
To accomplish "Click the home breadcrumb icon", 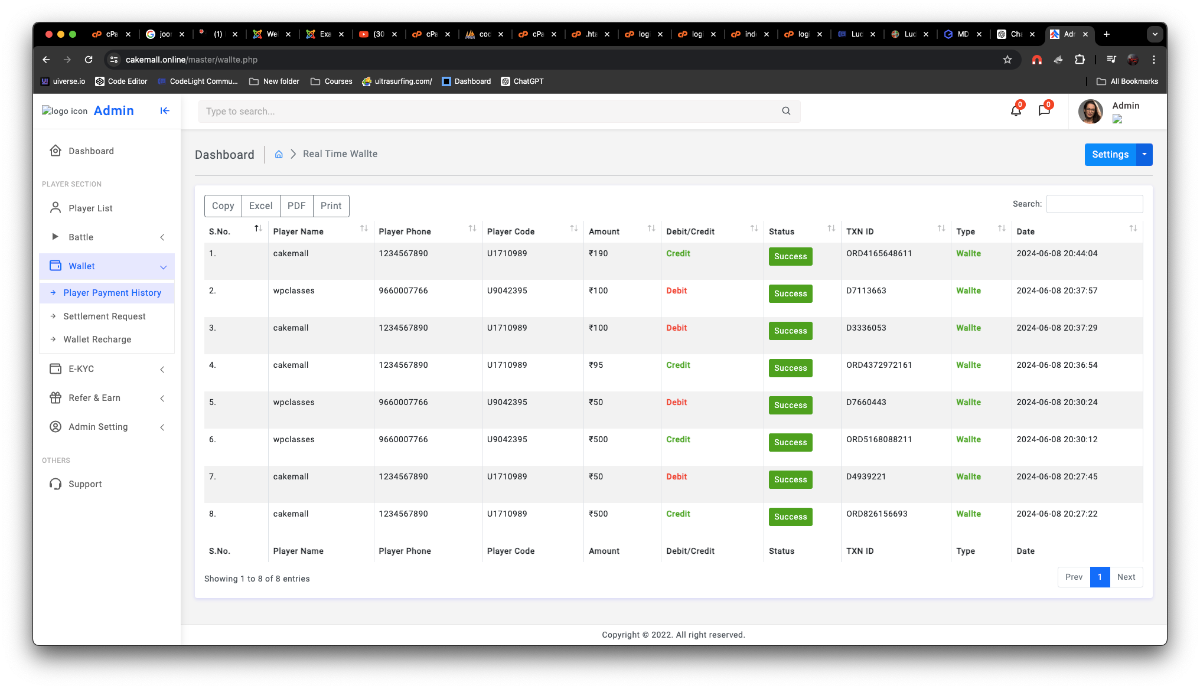I will coord(279,154).
